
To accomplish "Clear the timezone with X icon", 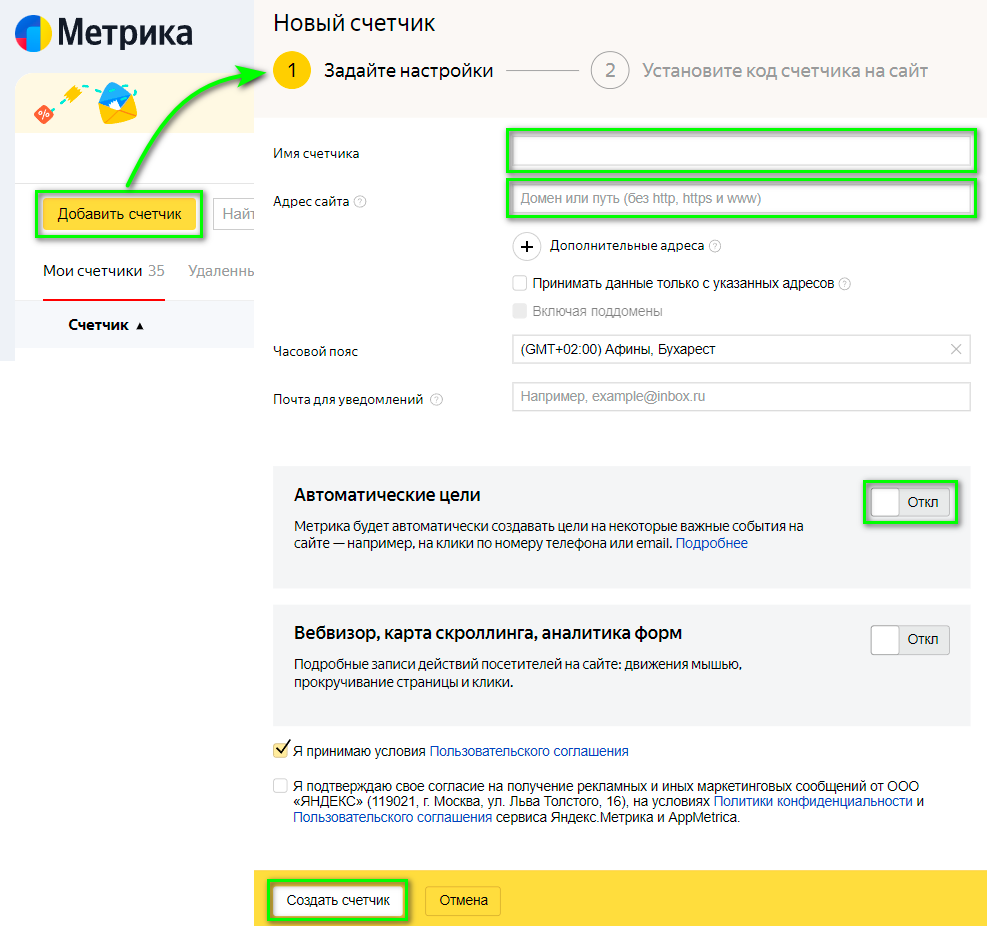I will click(x=956, y=349).
